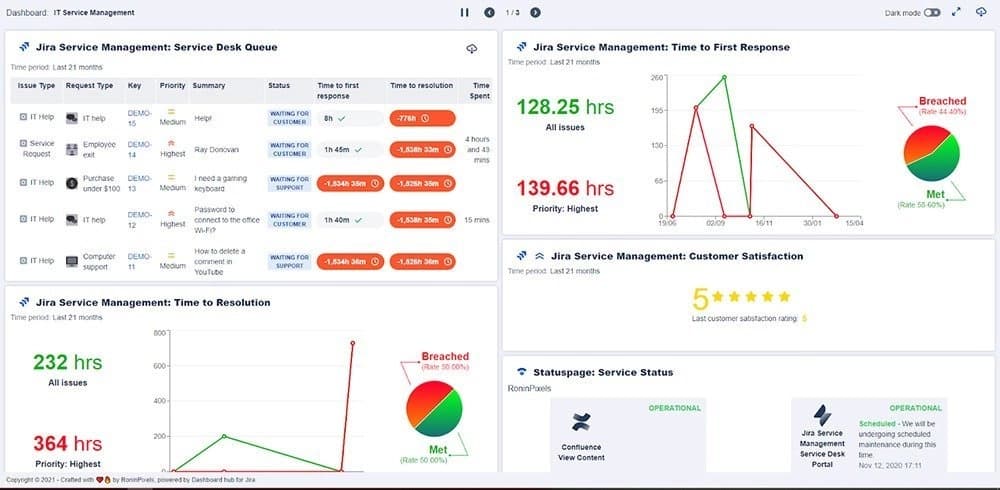Sort by the Status column header

point(279,86)
